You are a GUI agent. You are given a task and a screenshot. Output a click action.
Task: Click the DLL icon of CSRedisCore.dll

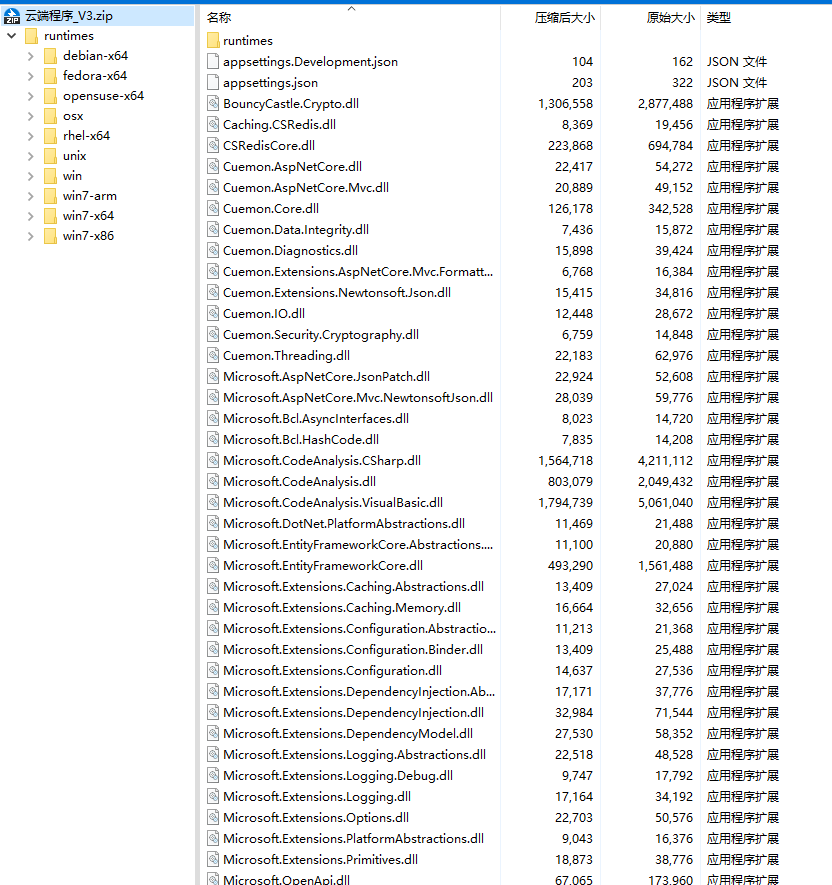point(213,146)
